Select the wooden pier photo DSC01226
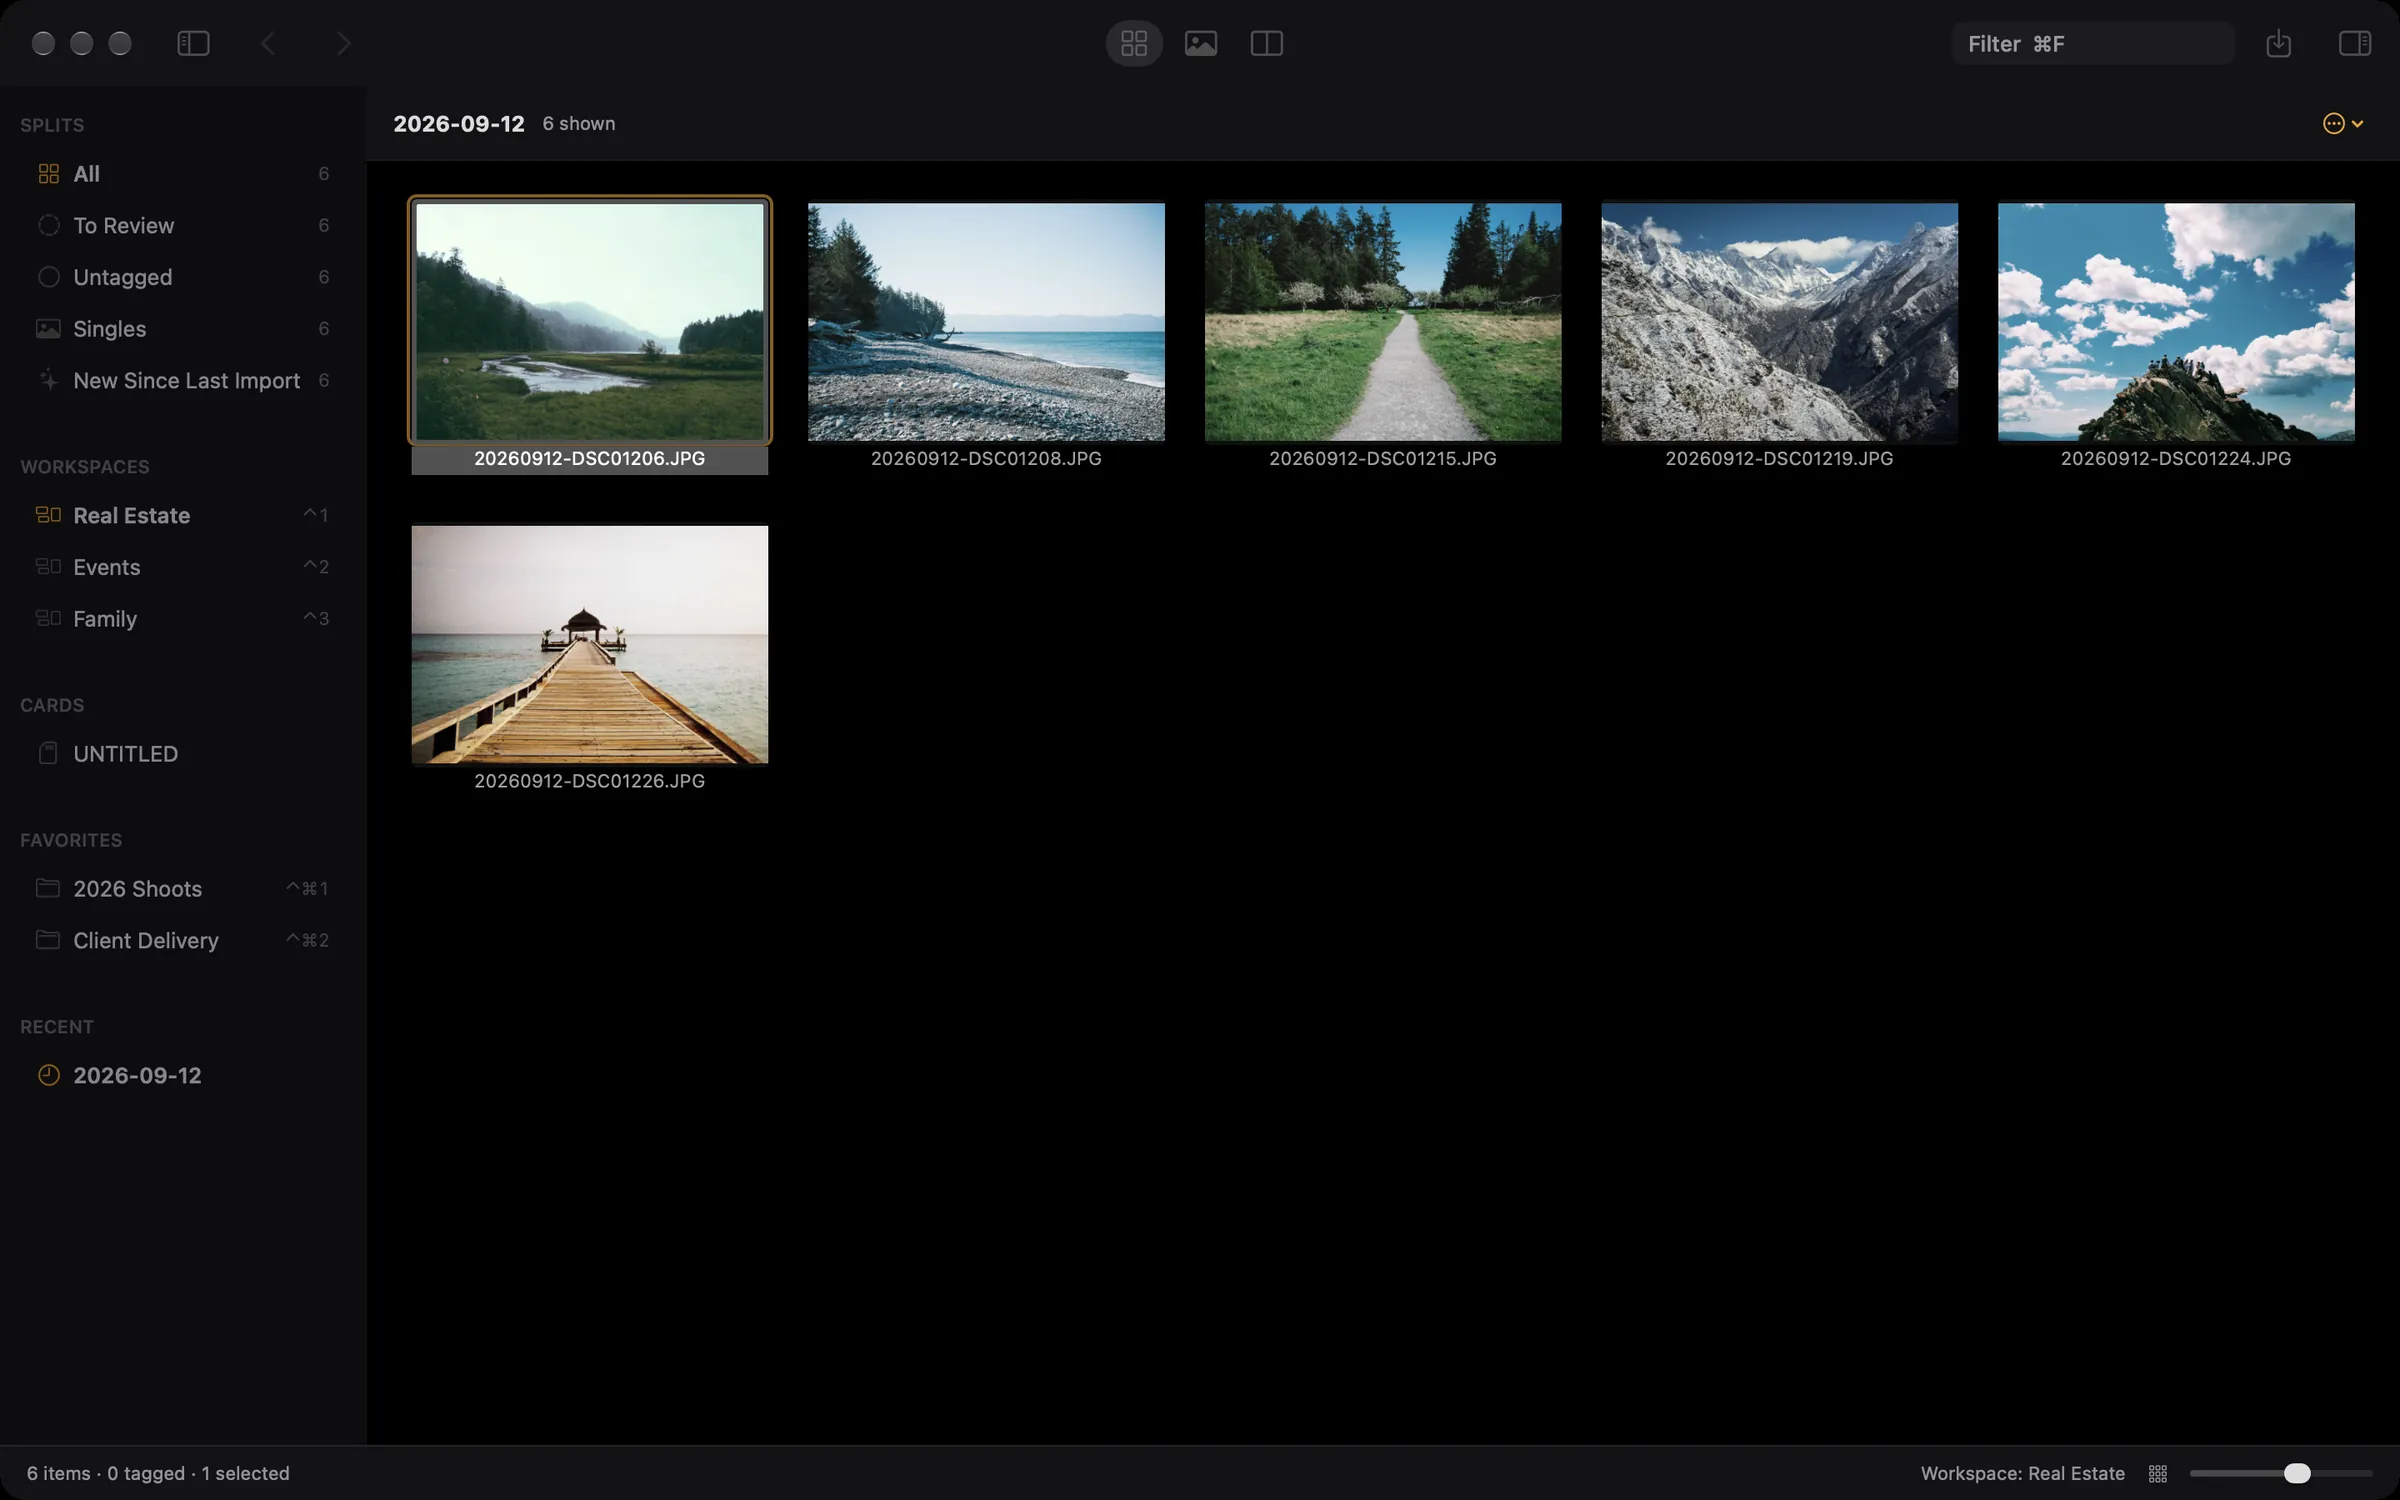 tap(589, 645)
